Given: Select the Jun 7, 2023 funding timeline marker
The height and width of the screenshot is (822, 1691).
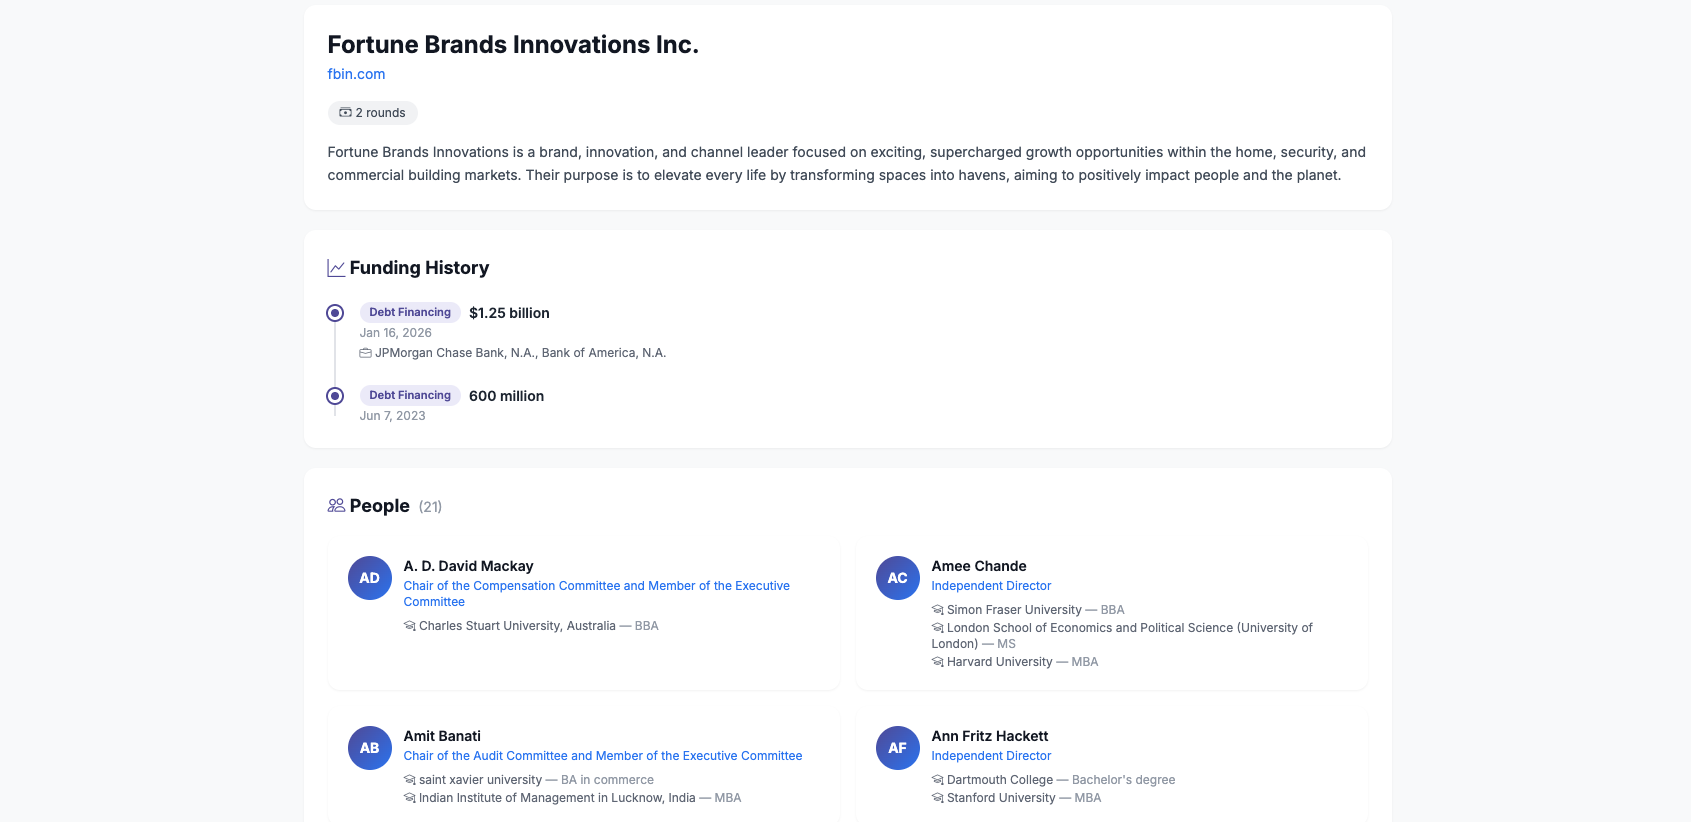Looking at the screenshot, I should 335,395.
